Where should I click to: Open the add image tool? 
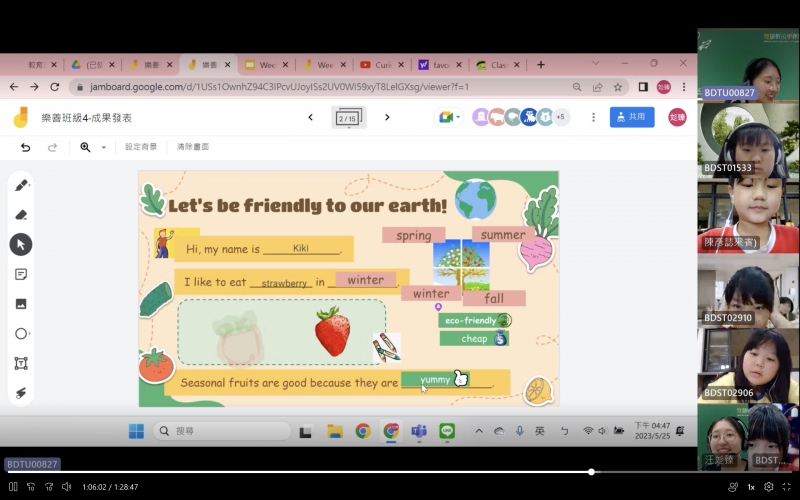(x=21, y=304)
